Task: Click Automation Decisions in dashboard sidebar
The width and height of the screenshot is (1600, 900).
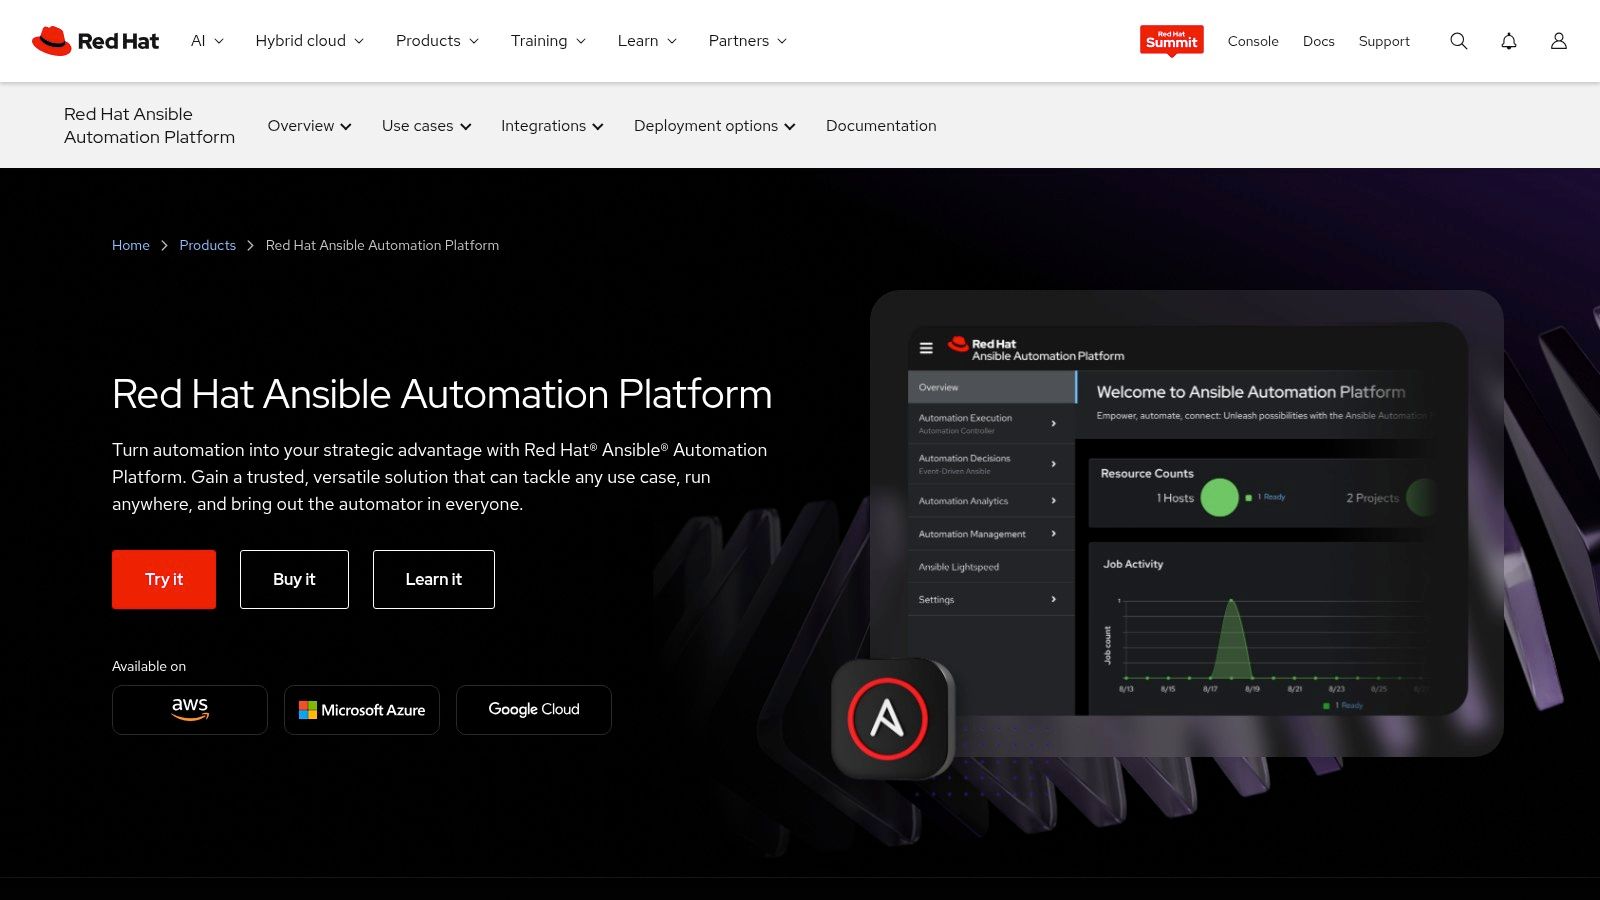Action: coord(991,463)
